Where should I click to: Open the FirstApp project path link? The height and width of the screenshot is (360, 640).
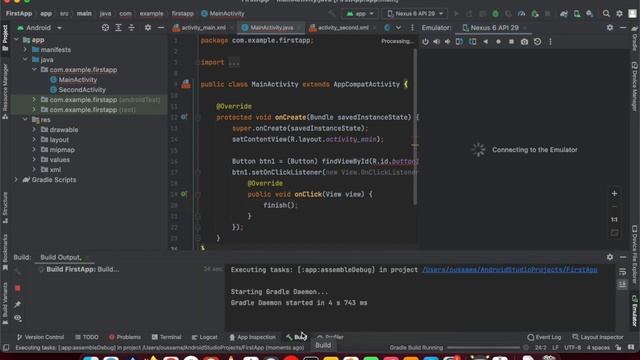[510, 270]
